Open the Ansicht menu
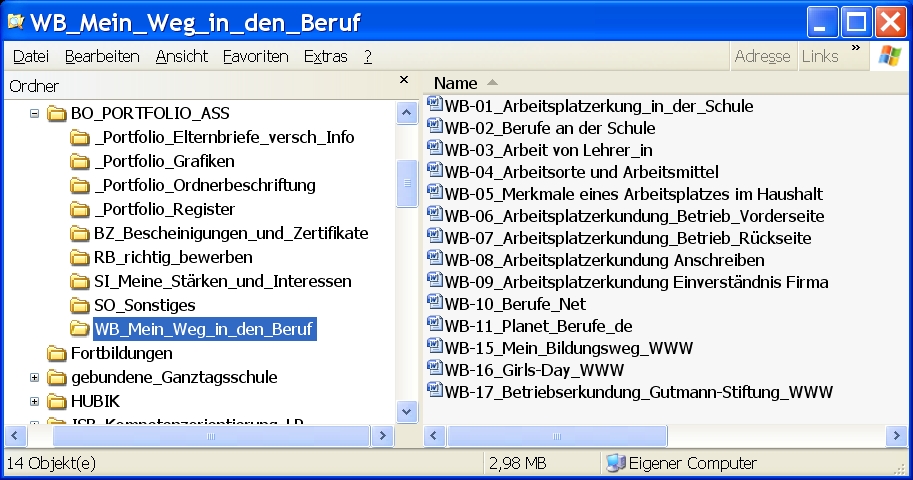Image resolution: width=913 pixels, height=480 pixels. tap(182, 57)
